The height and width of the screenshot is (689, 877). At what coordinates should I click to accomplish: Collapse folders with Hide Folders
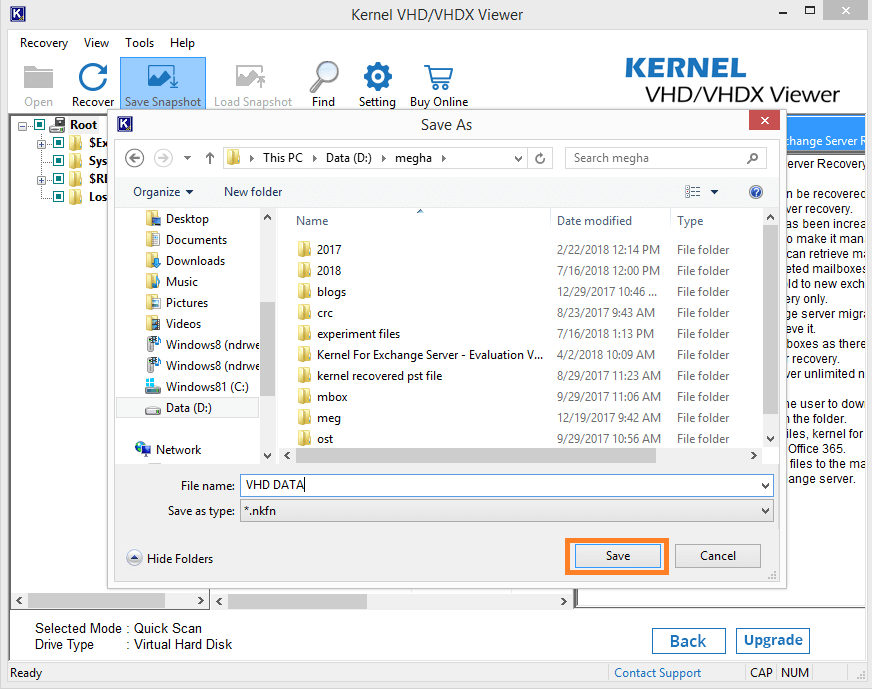[170, 558]
